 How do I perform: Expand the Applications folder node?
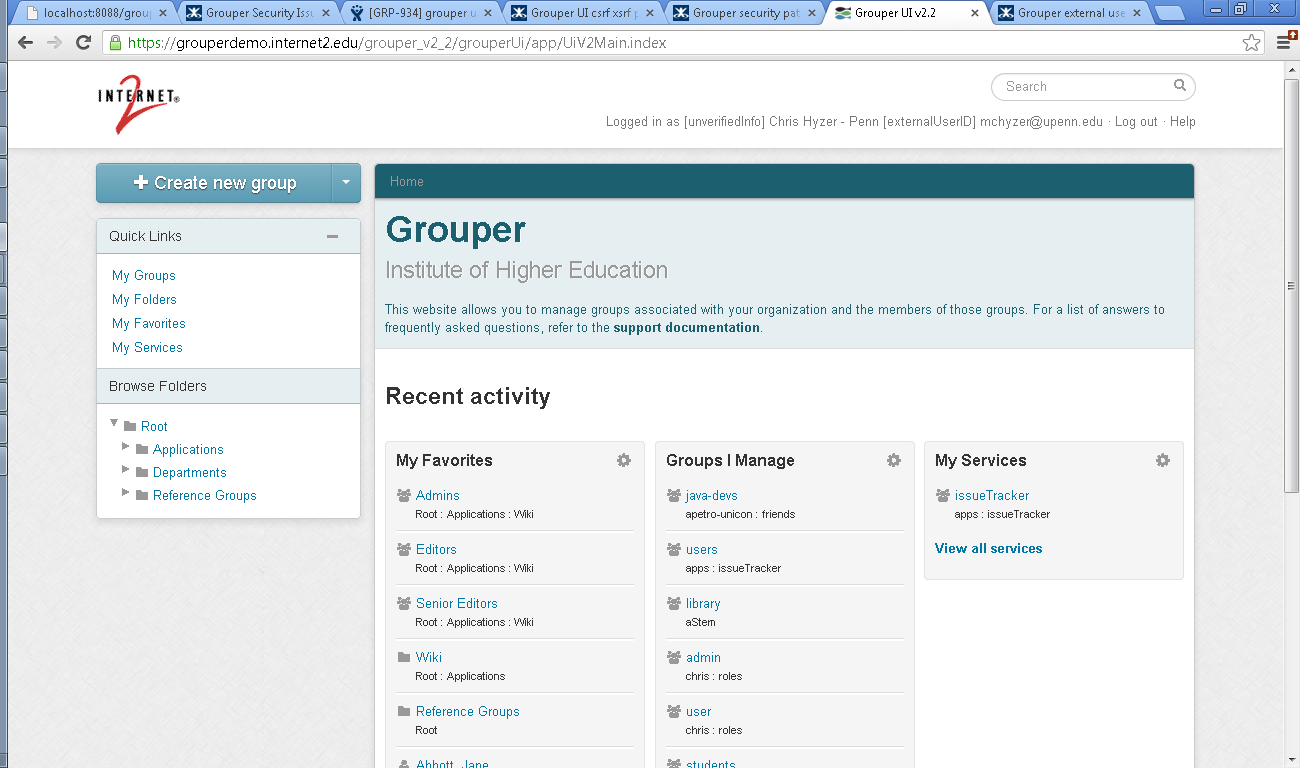coord(126,447)
